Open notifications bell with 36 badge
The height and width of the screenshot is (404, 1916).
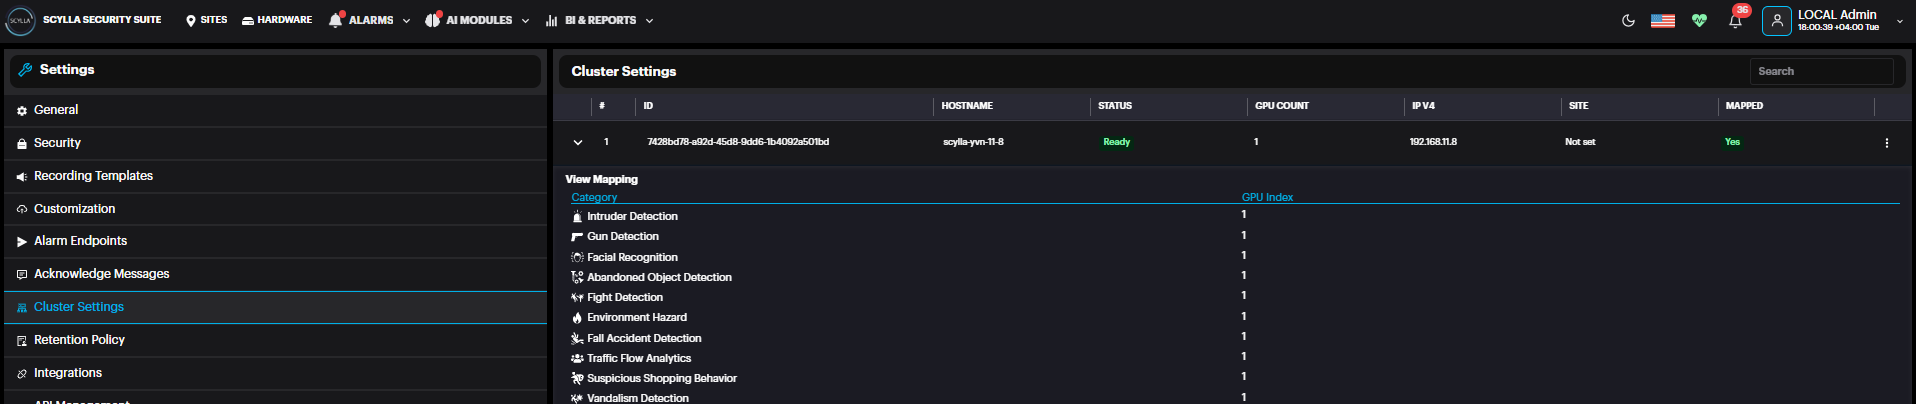(x=1736, y=20)
